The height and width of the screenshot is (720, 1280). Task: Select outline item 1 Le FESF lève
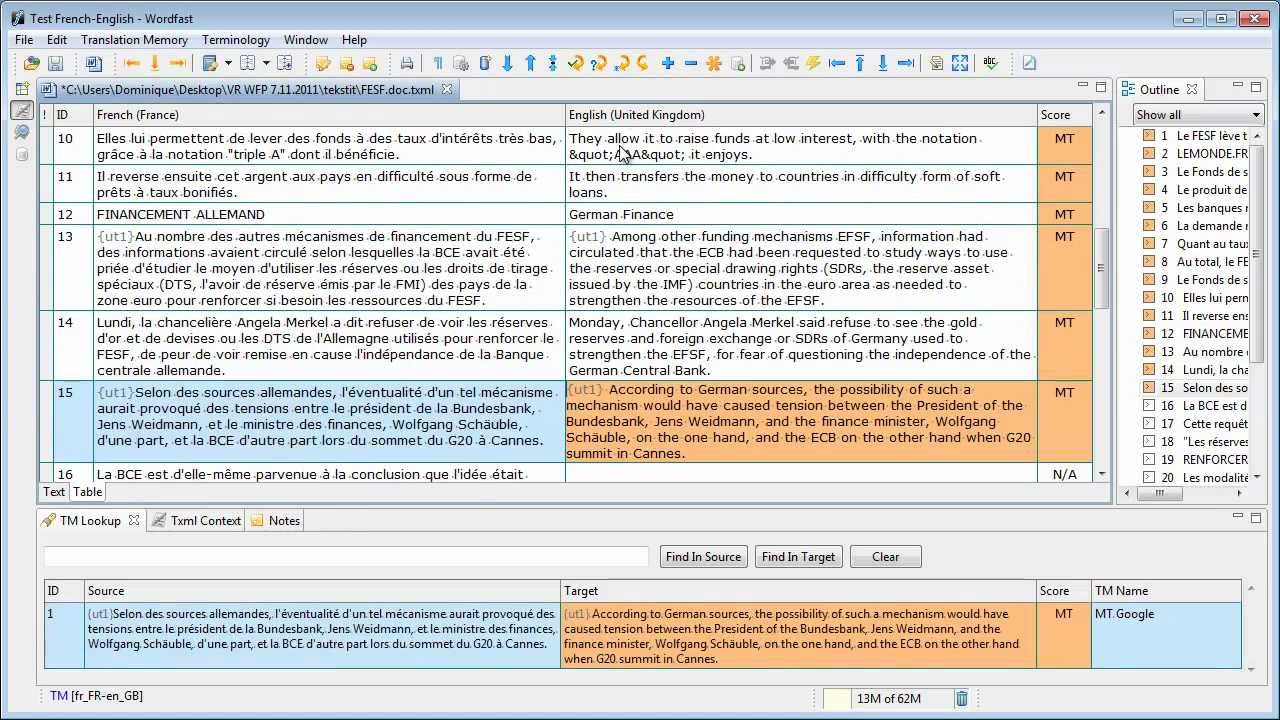[x=1195, y=135]
